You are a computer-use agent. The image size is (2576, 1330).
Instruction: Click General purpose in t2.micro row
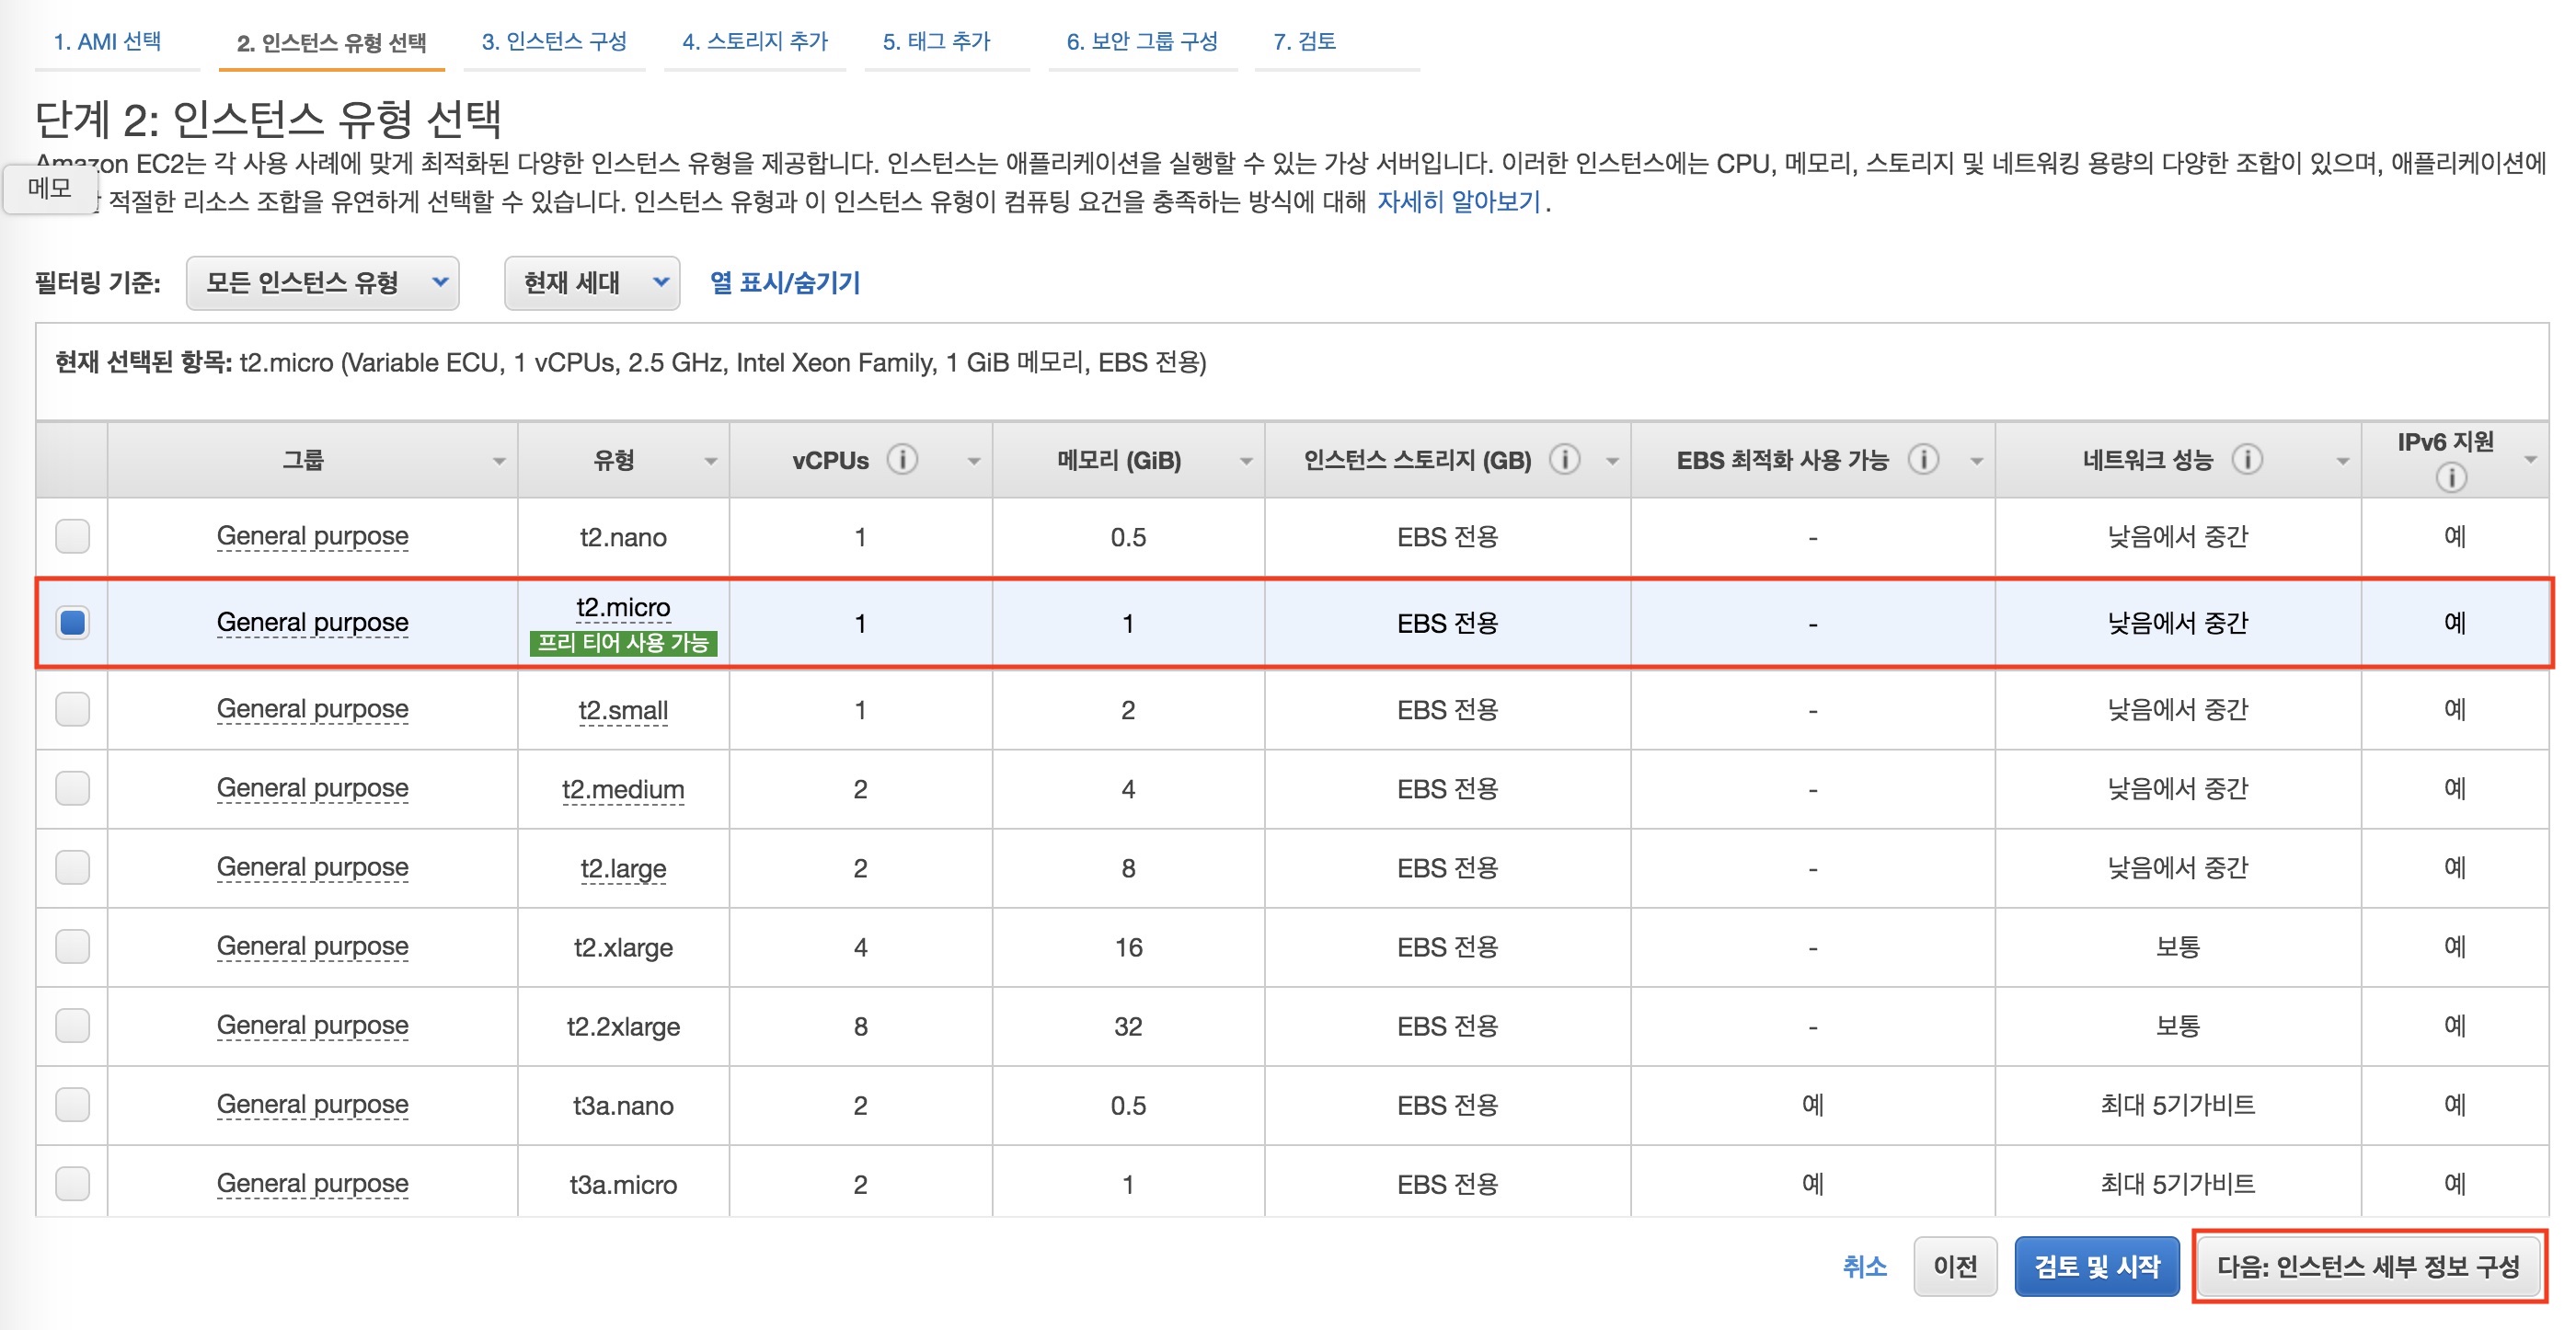(312, 622)
